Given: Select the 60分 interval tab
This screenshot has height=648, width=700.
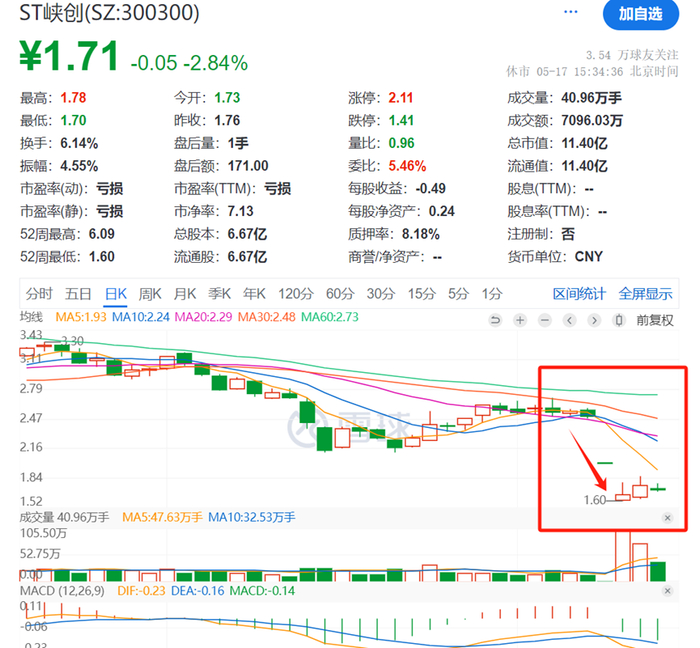Looking at the screenshot, I should pyautogui.click(x=340, y=294).
